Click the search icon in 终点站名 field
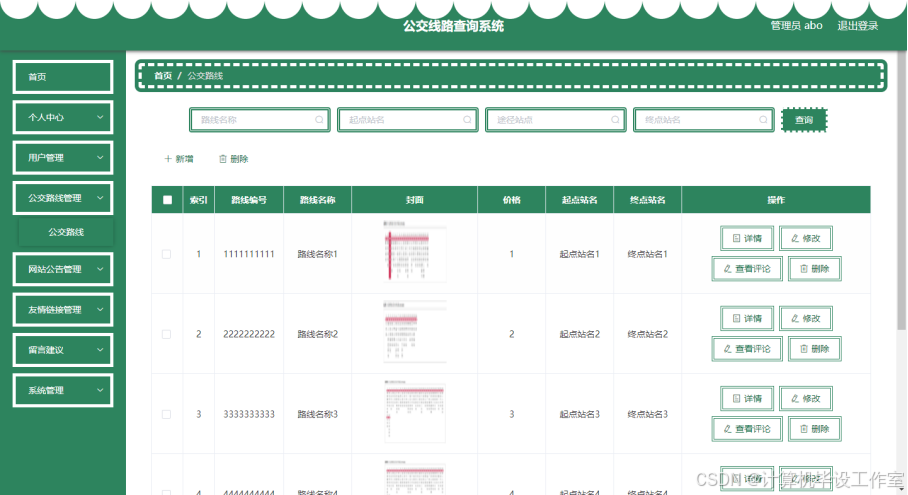Screen dimensions: 908x495 763,120
